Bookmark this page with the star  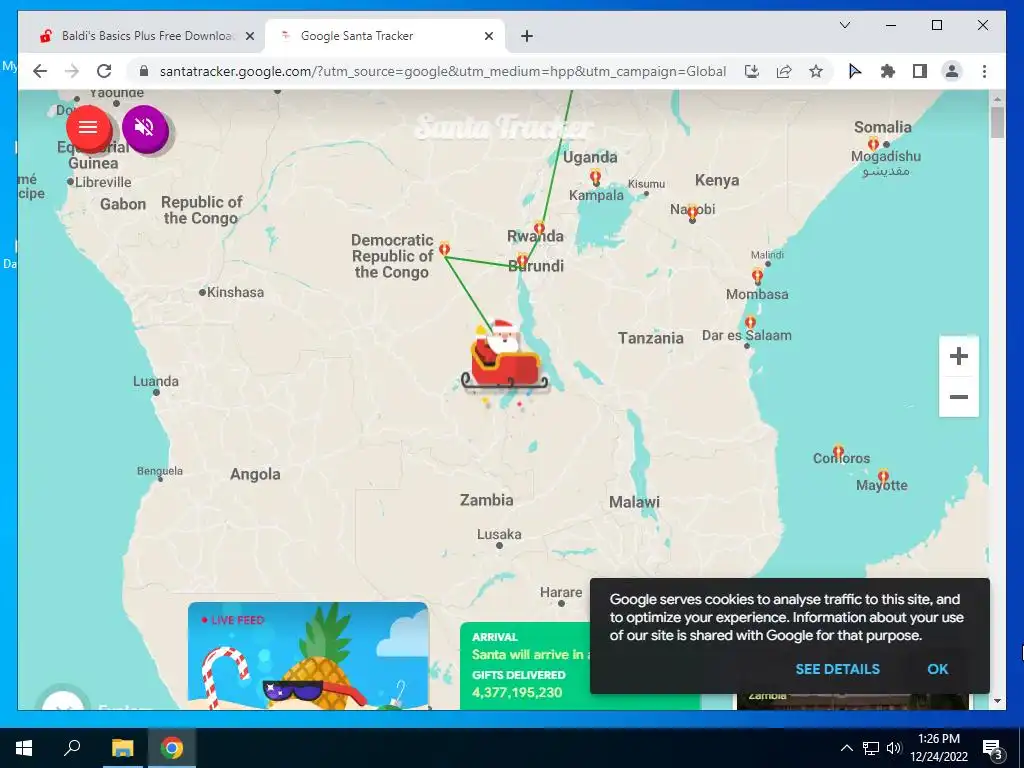pyautogui.click(x=816, y=71)
